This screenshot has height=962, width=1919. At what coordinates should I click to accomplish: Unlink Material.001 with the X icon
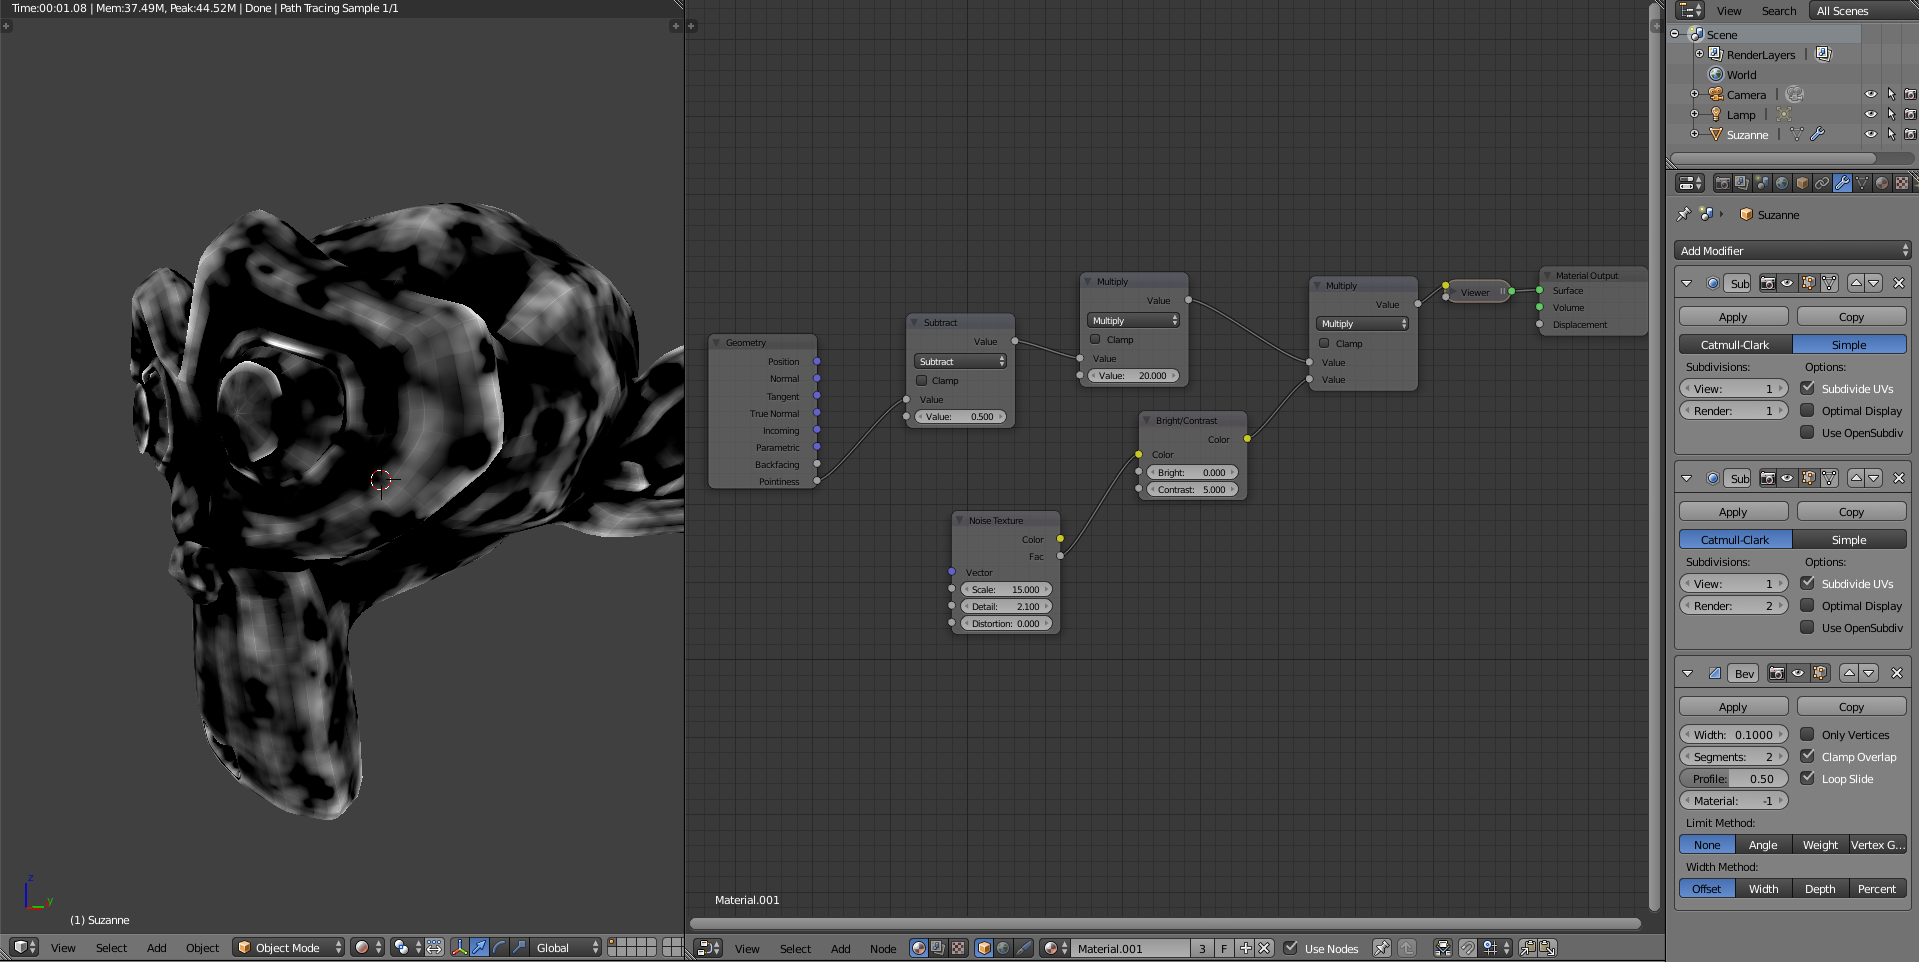click(1264, 948)
